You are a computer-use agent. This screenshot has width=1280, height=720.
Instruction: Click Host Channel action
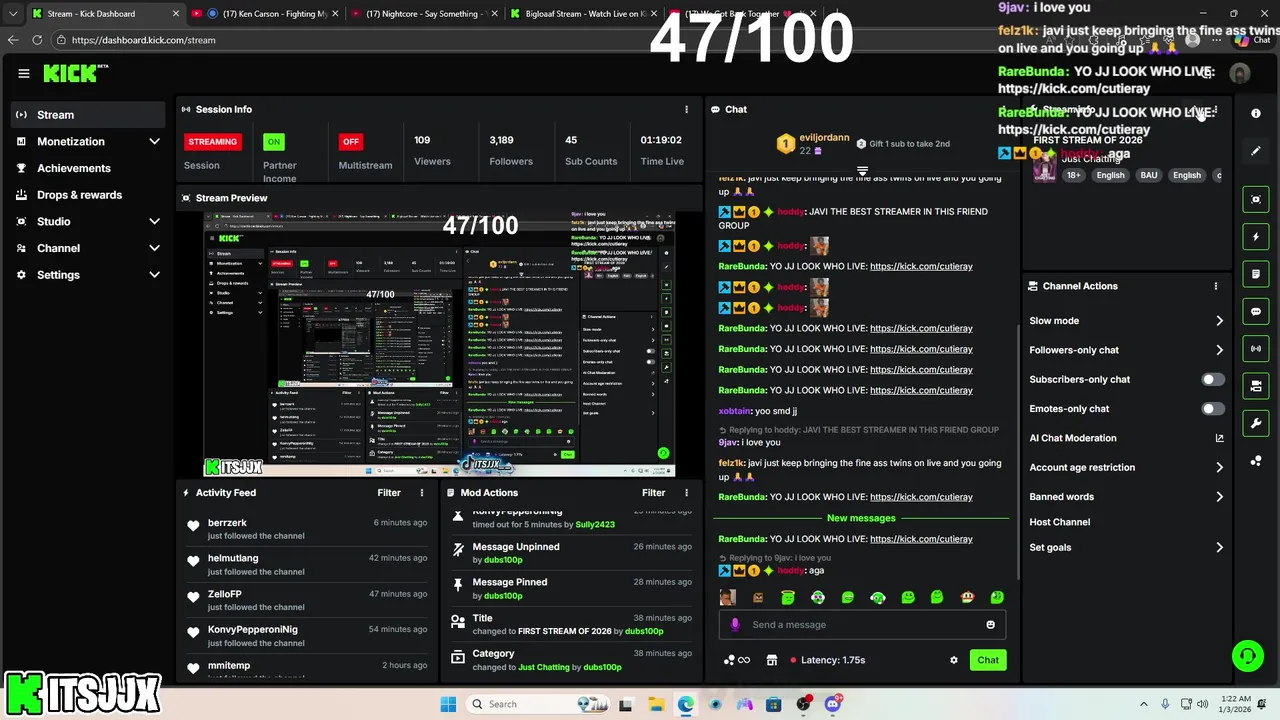click(x=1059, y=522)
